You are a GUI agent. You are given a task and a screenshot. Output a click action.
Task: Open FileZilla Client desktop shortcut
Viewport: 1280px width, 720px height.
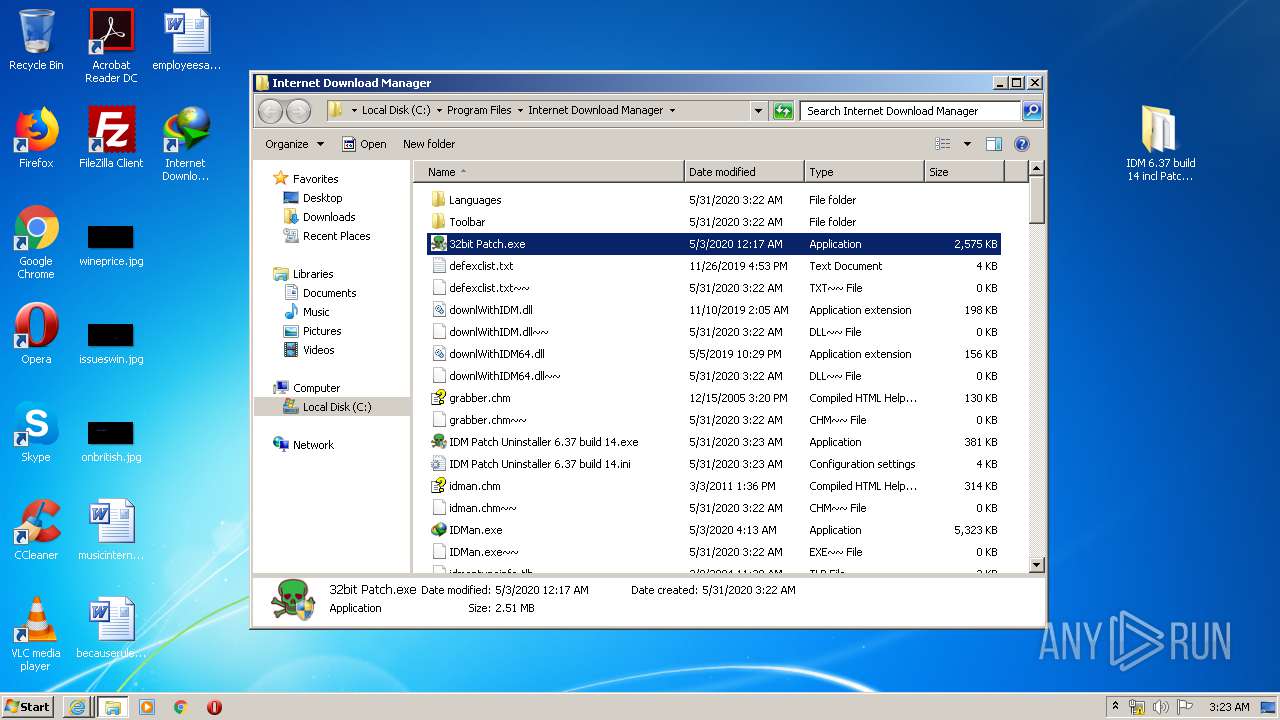coord(111,138)
